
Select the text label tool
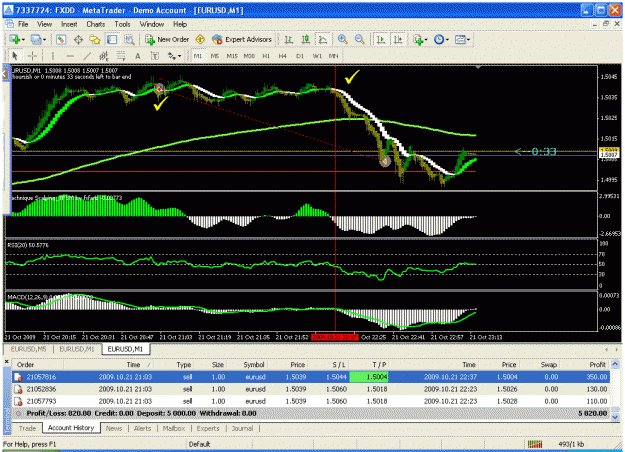155,56
